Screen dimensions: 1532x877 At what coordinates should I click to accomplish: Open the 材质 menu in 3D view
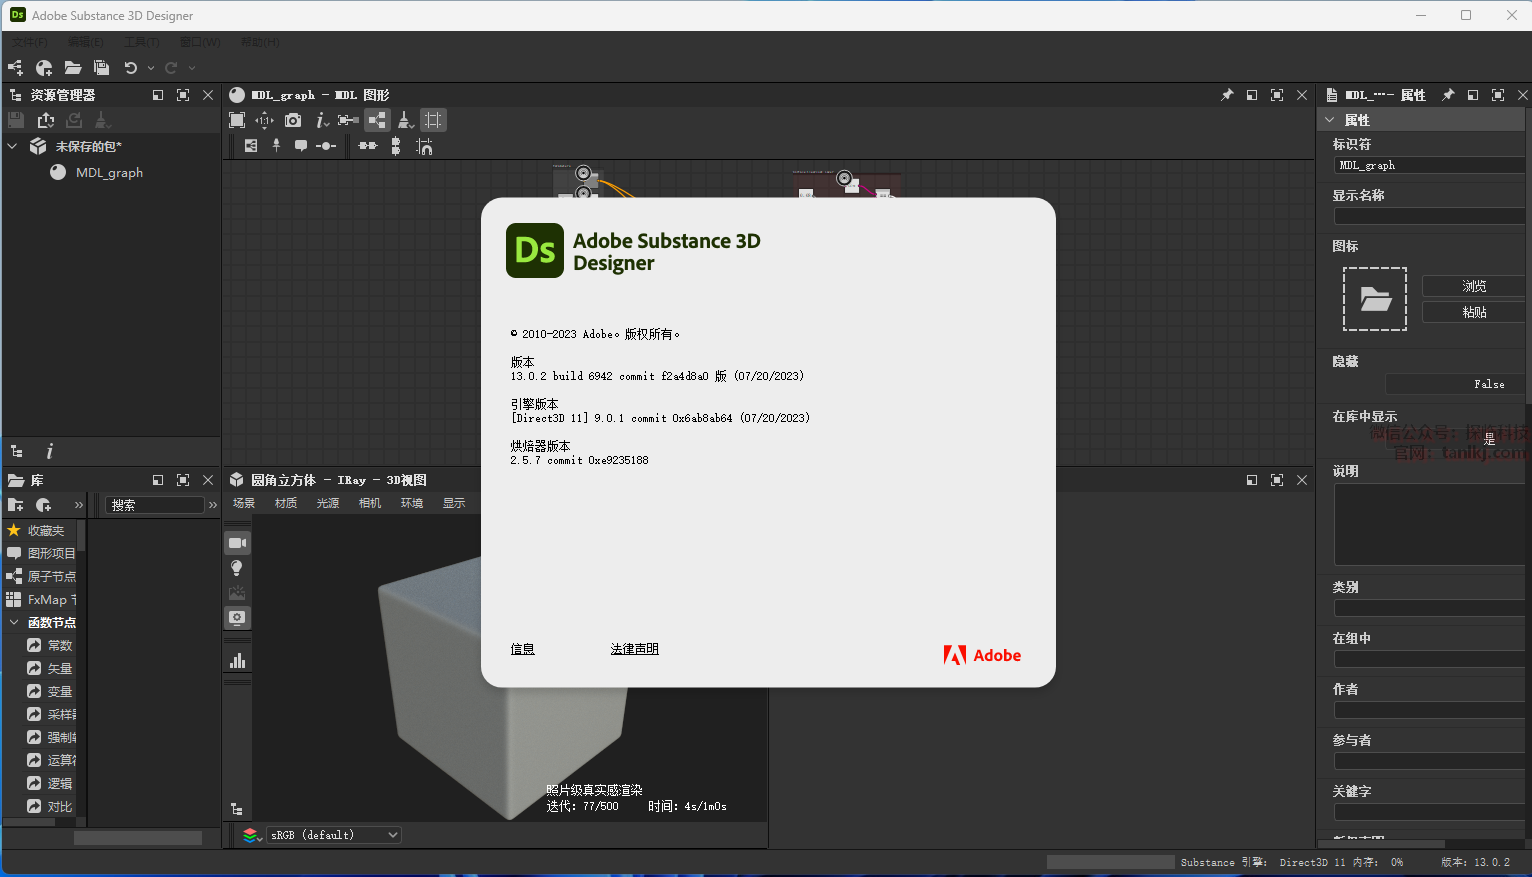285,503
